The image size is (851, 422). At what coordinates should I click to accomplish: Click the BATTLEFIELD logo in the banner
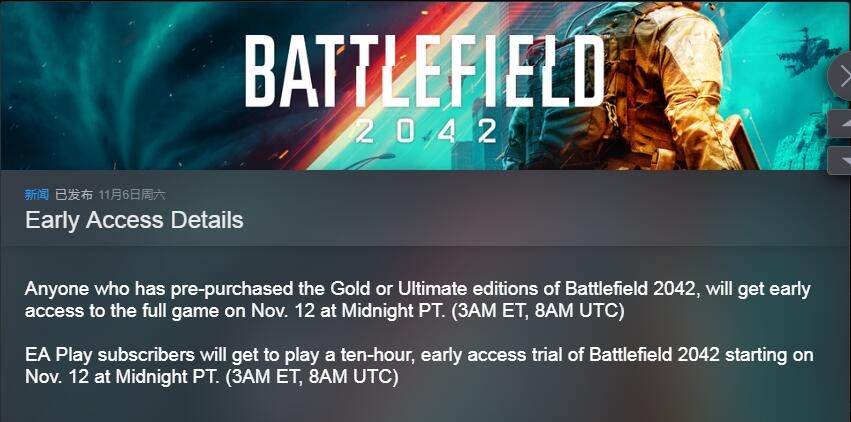click(x=424, y=72)
